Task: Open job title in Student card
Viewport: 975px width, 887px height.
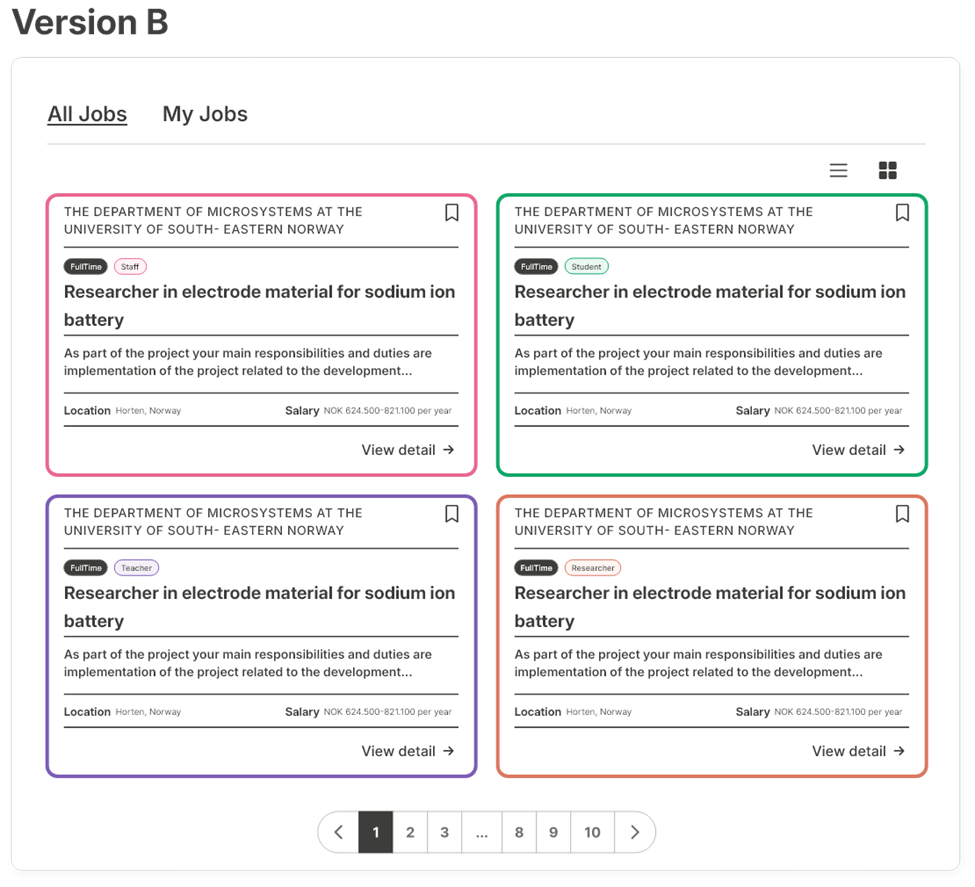Action: click(x=709, y=305)
